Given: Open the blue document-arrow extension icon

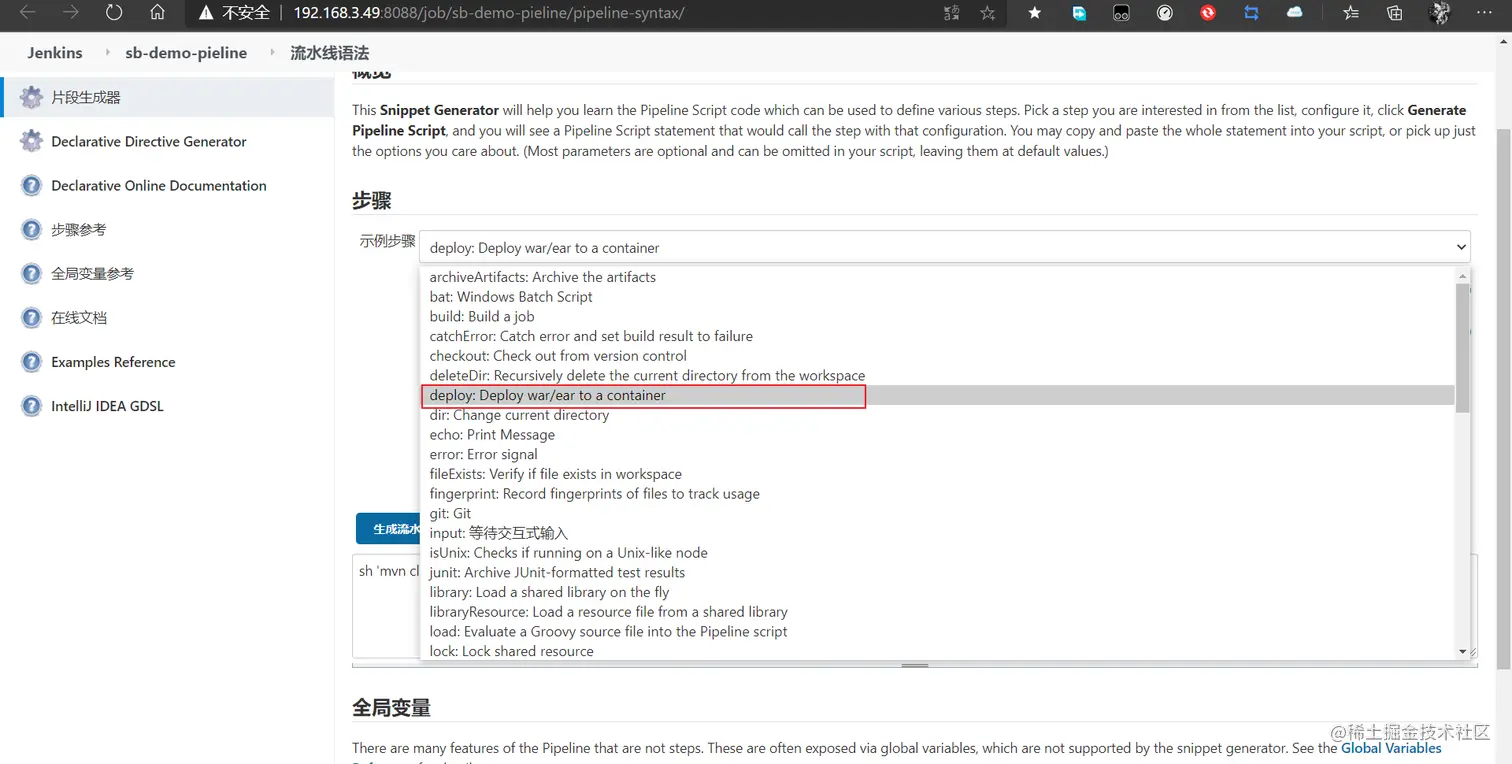Looking at the screenshot, I should coord(1079,13).
